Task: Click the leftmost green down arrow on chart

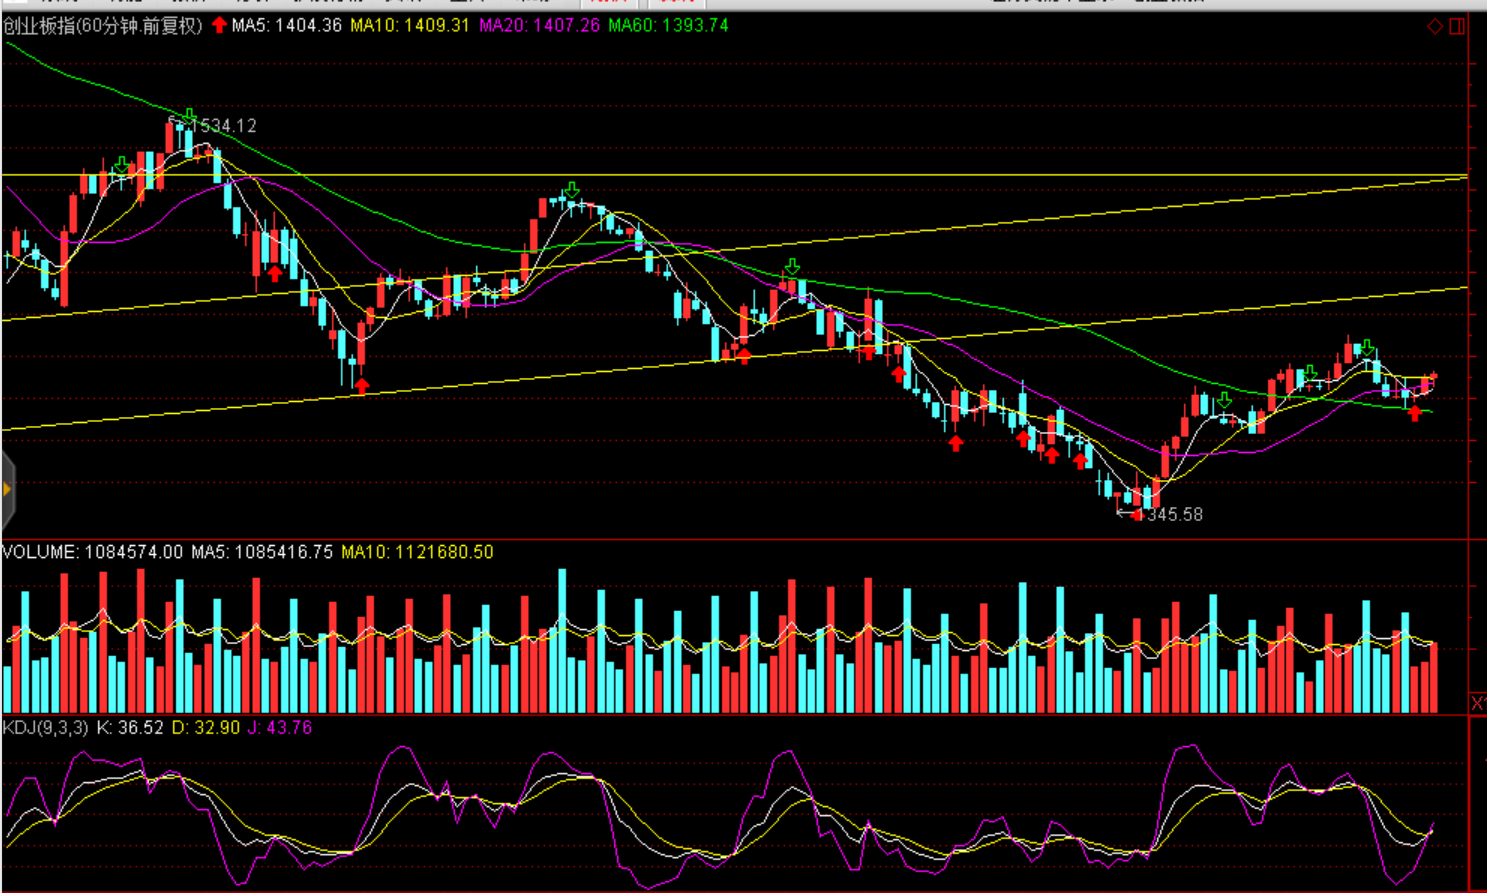Action: tap(122, 164)
